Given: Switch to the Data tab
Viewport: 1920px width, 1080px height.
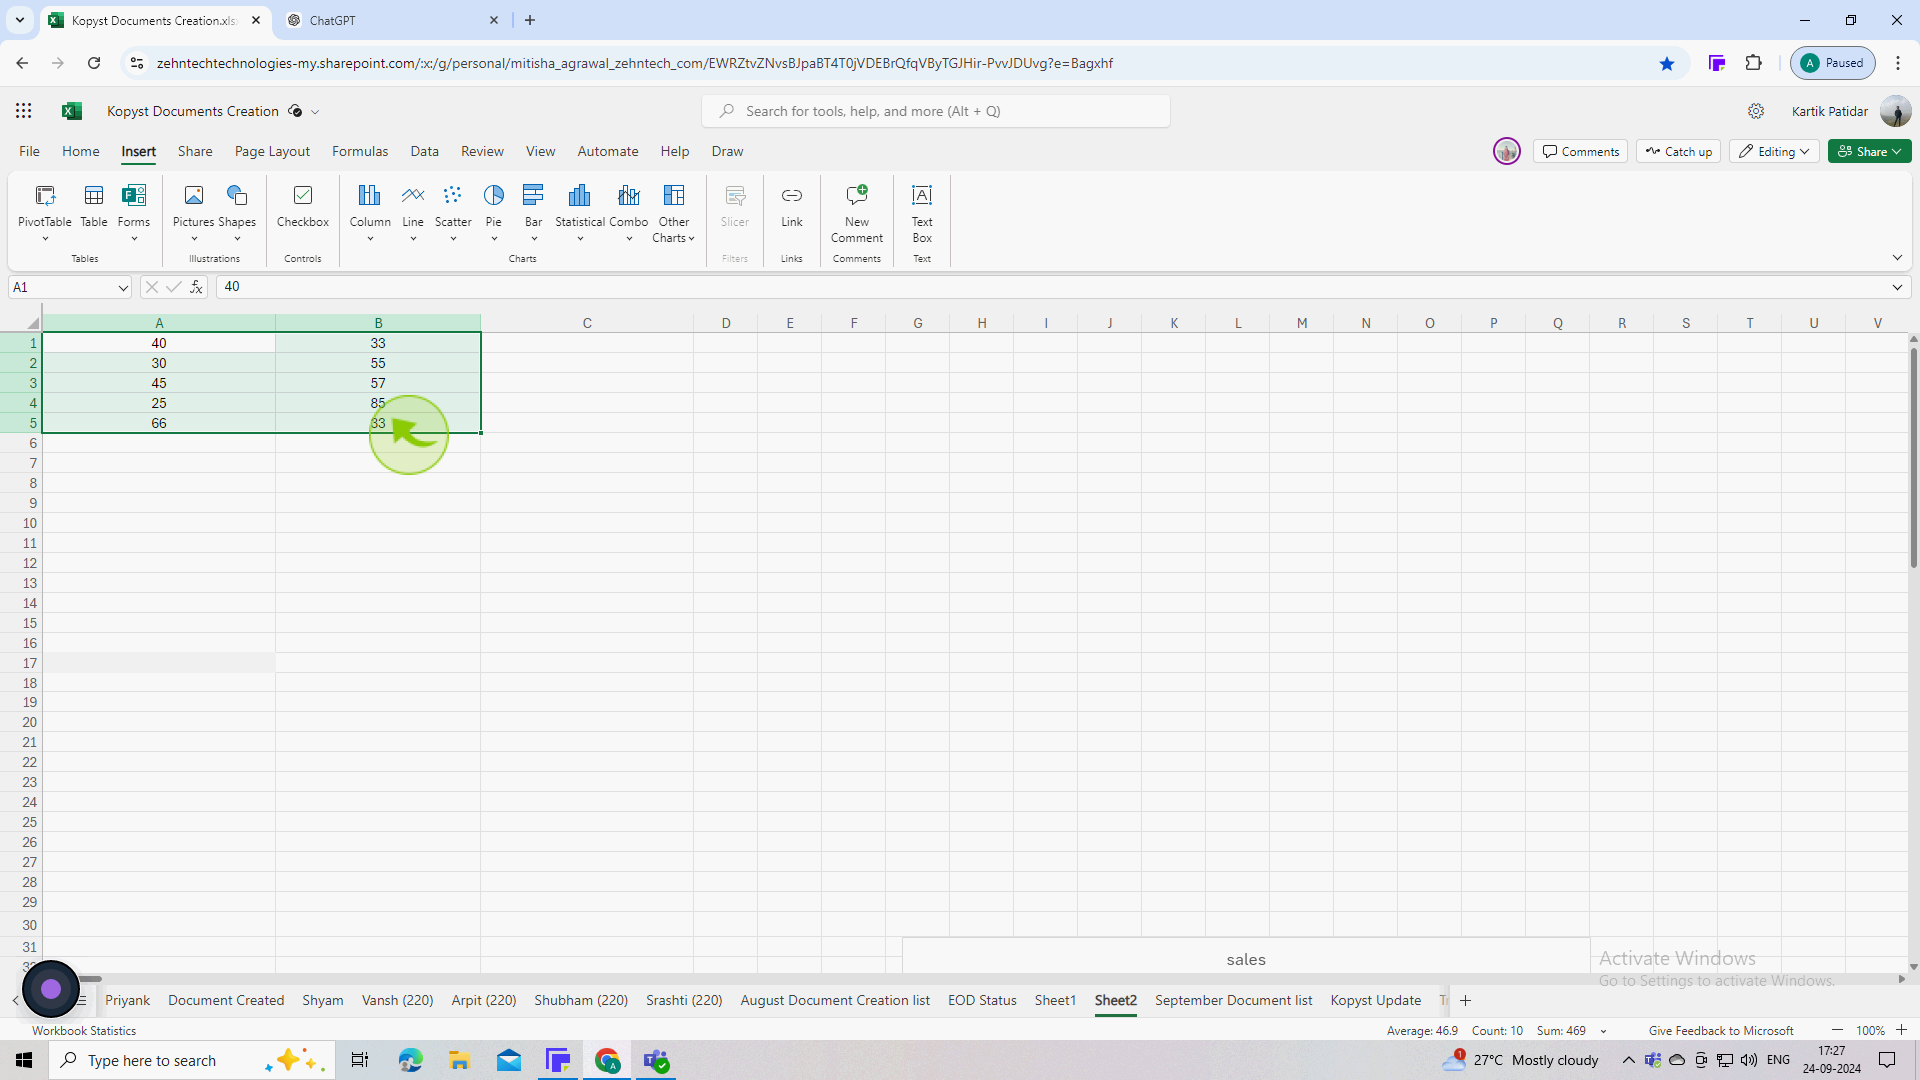Looking at the screenshot, I should 424,151.
